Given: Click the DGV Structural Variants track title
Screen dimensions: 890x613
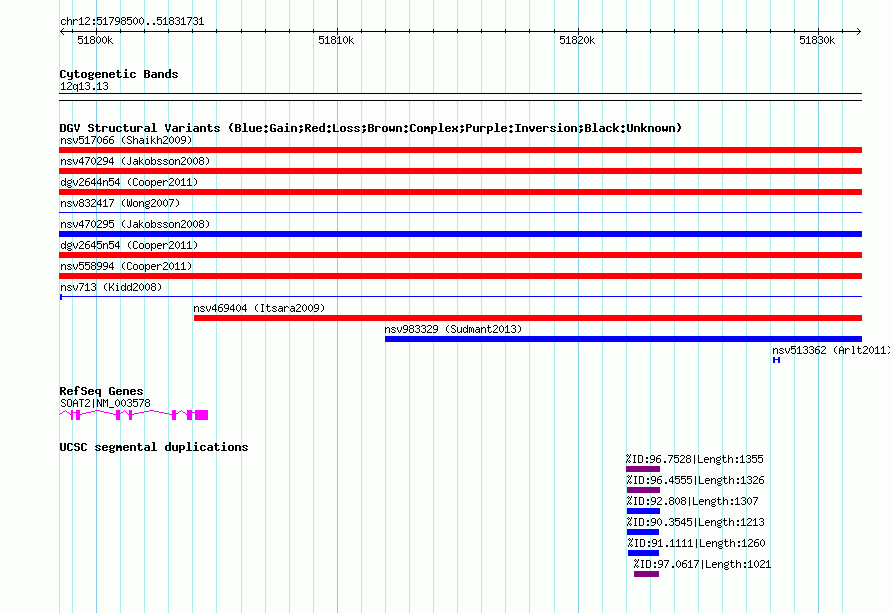Looking at the screenshot, I should [x=370, y=128].
